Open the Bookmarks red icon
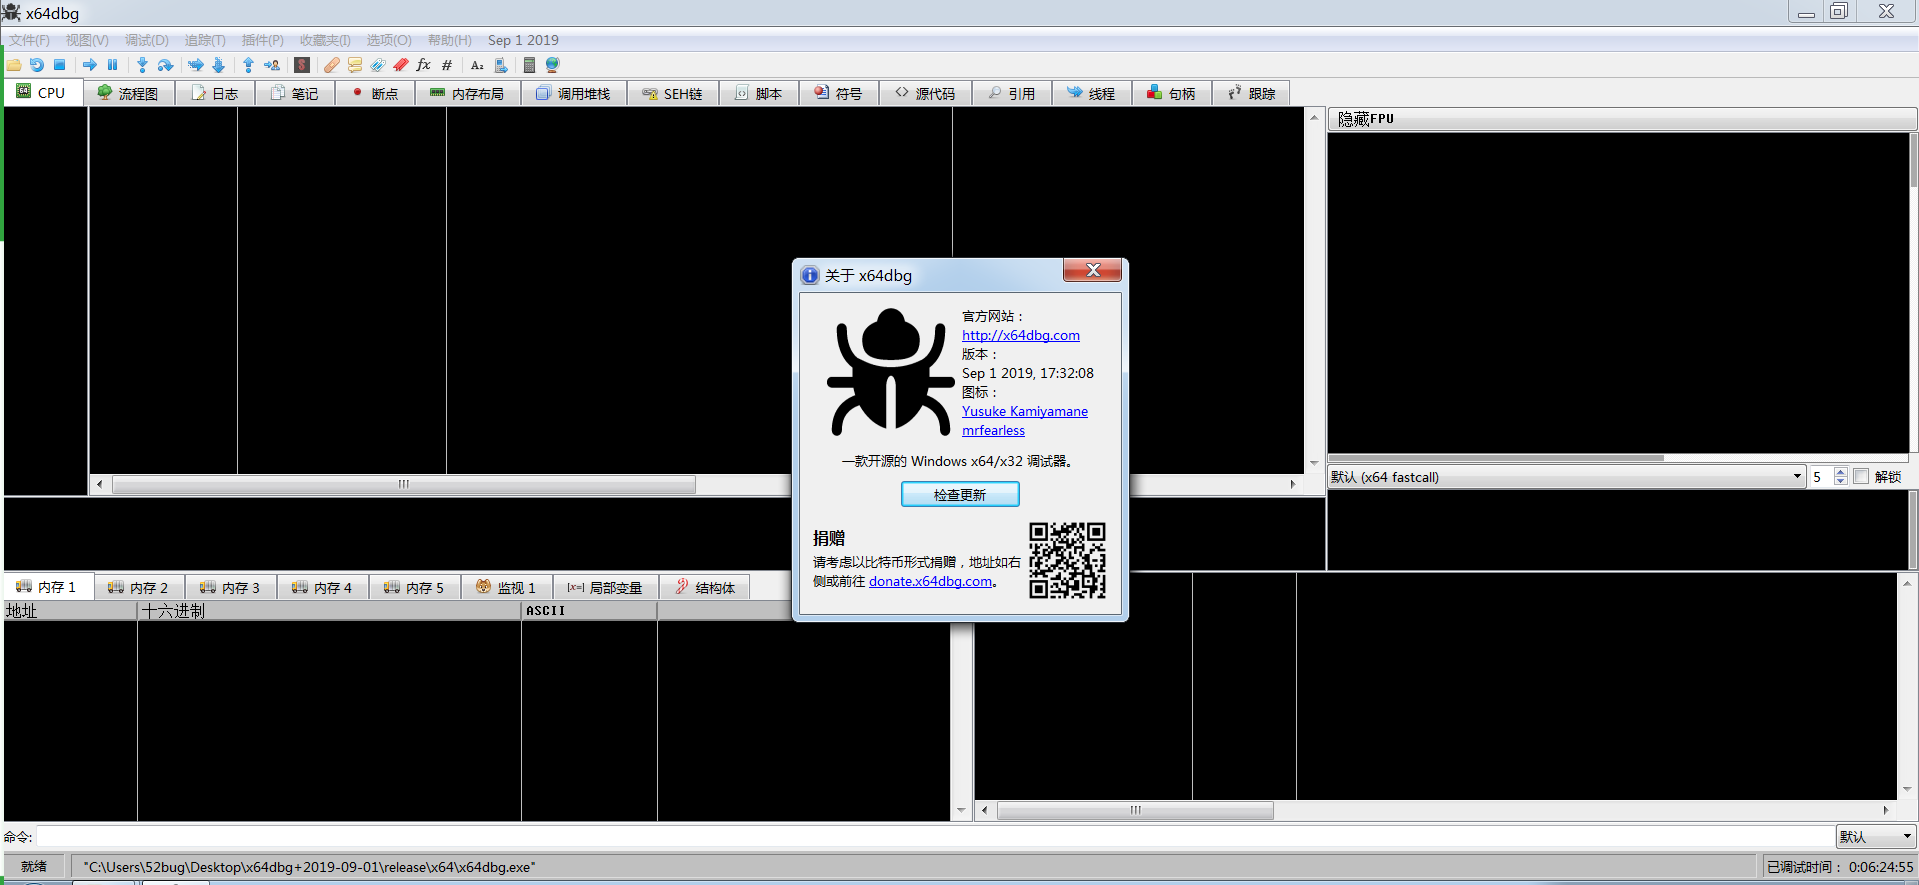 point(401,65)
